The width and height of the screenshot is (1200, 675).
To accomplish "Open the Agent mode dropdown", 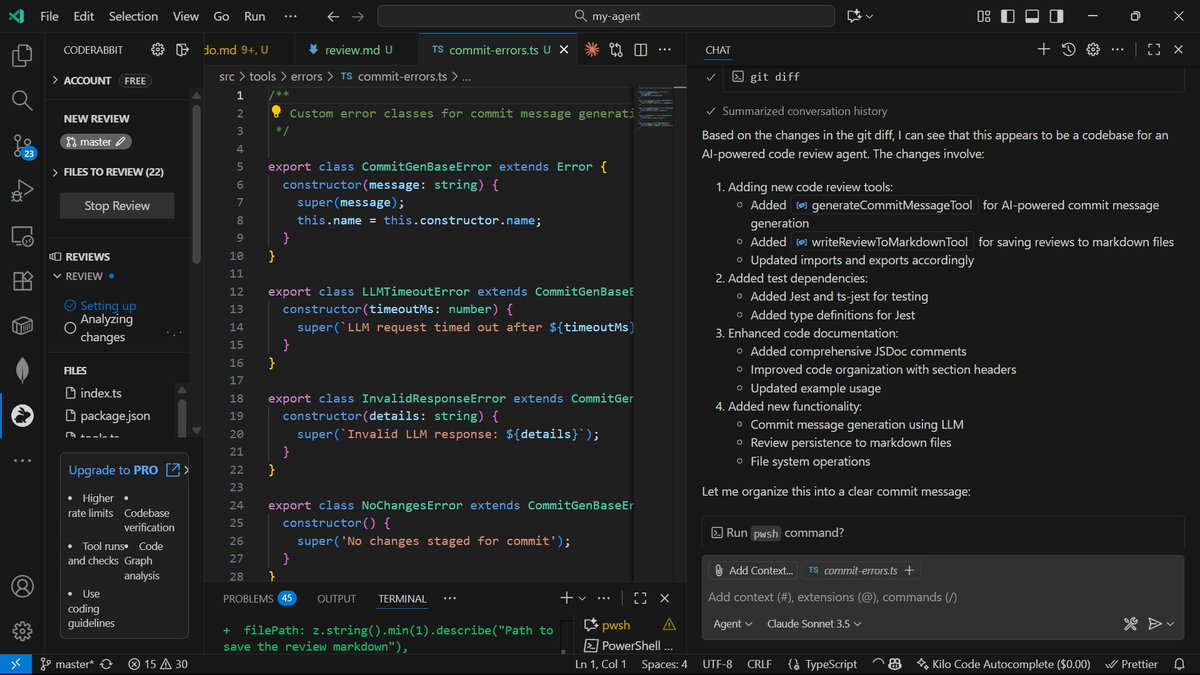I will [734, 623].
